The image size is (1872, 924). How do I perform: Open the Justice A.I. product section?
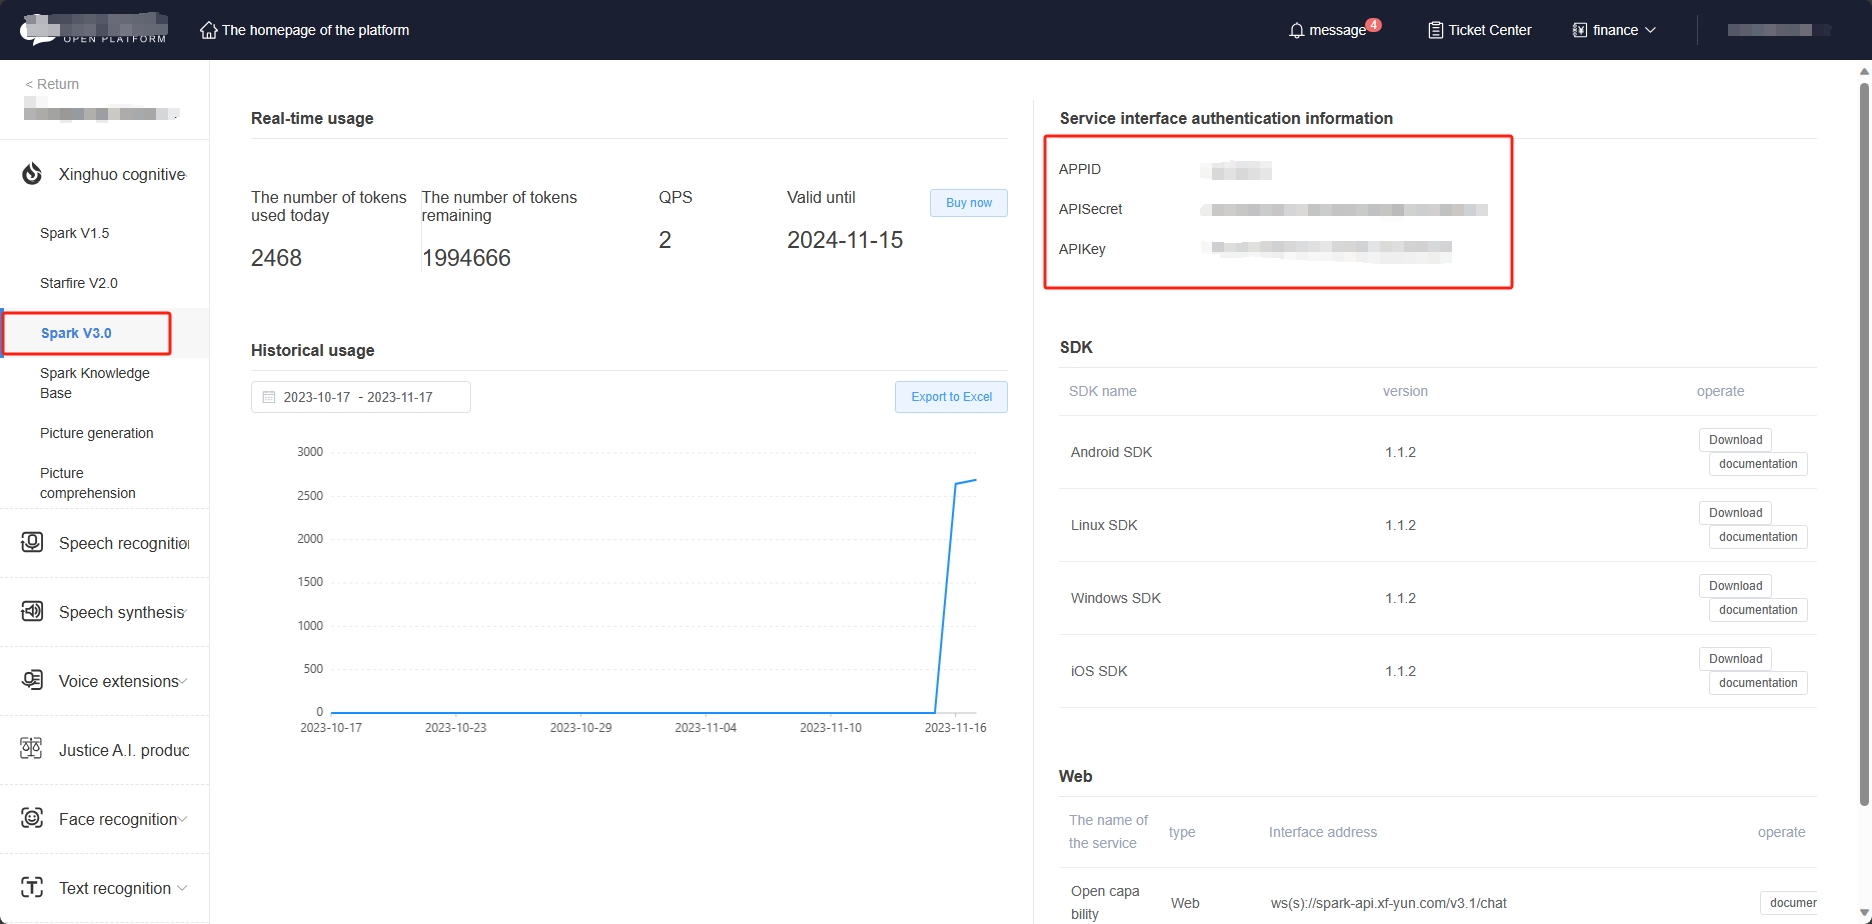tap(104, 750)
